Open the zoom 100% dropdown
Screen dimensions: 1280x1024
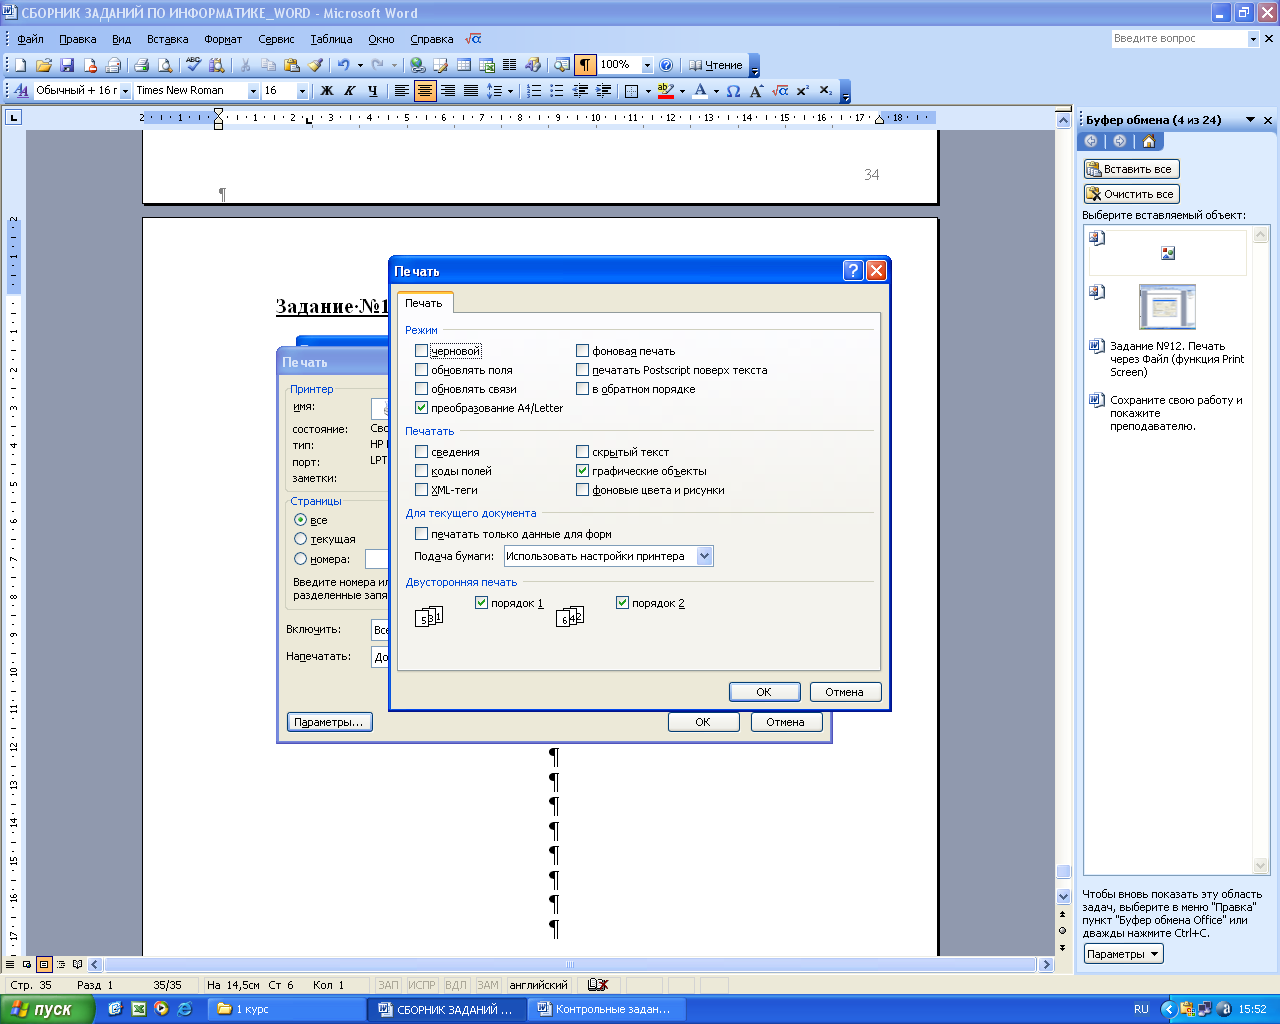pos(647,65)
